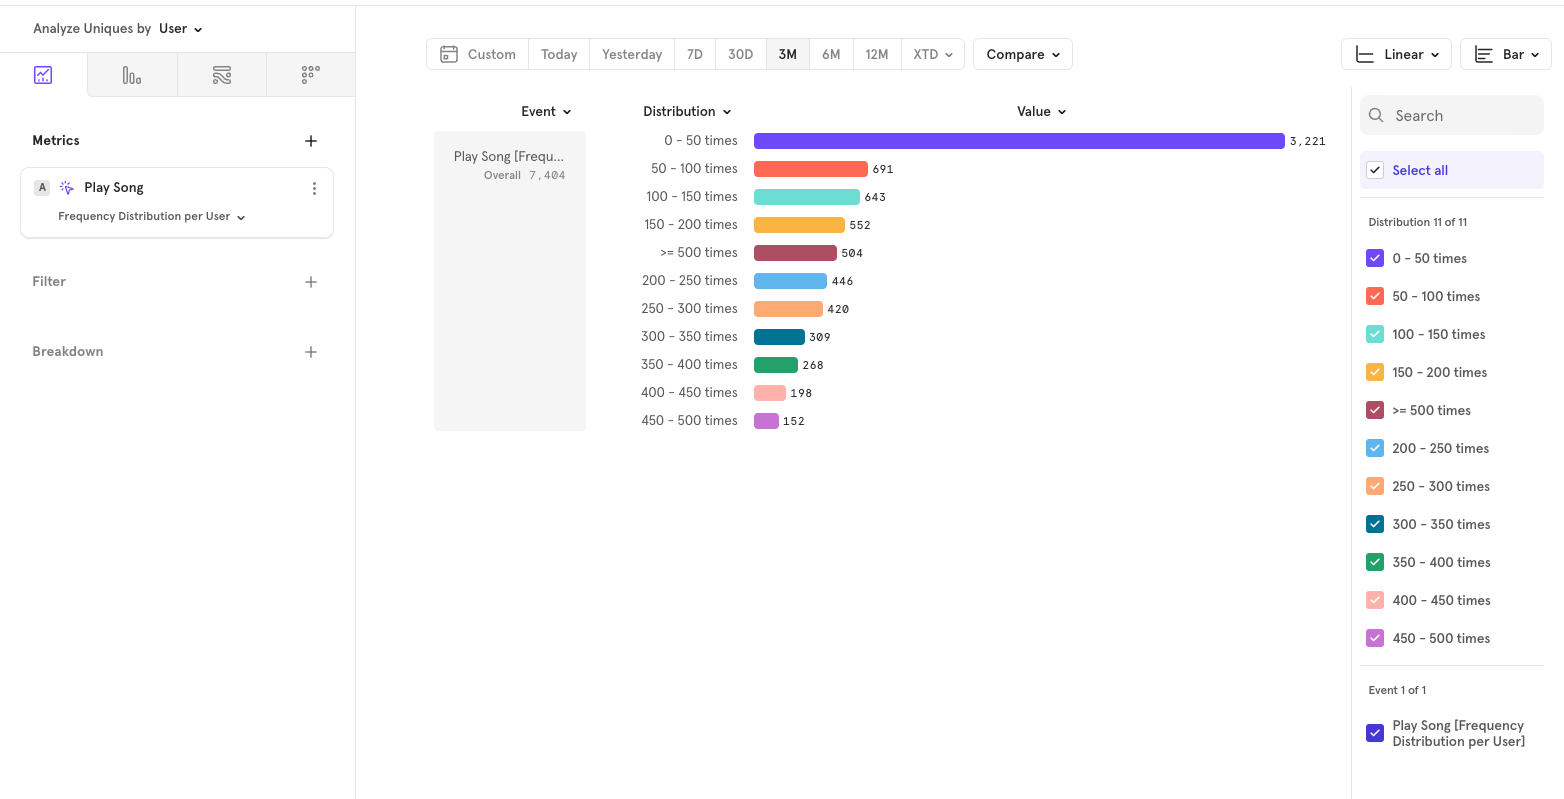
Task: Switch to the Retention report icon
Action: pyautogui.click(x=311, y=75)
